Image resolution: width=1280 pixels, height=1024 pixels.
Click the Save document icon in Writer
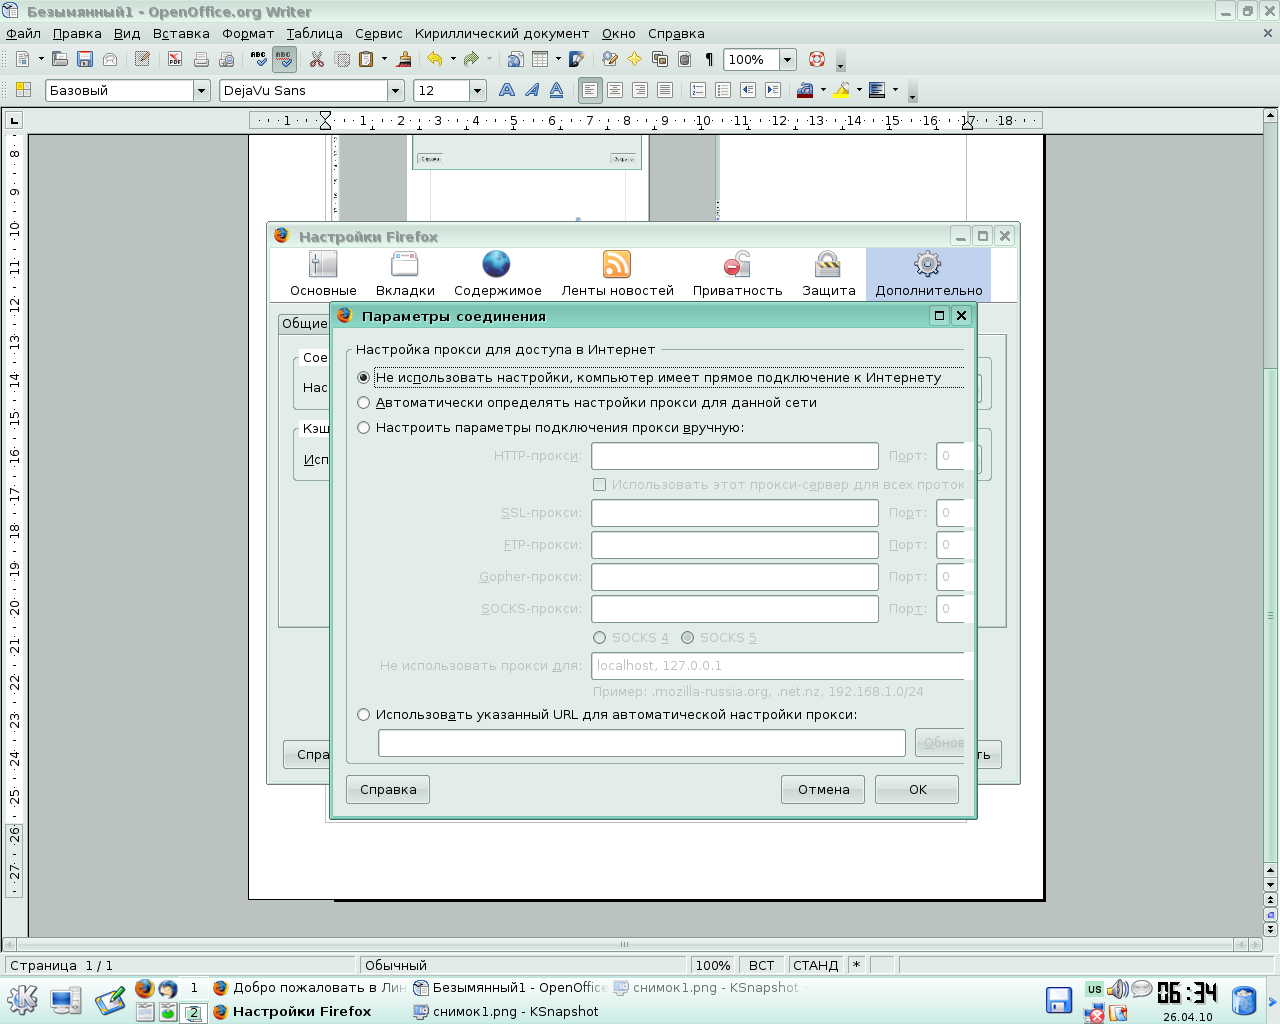click(85, 60)
